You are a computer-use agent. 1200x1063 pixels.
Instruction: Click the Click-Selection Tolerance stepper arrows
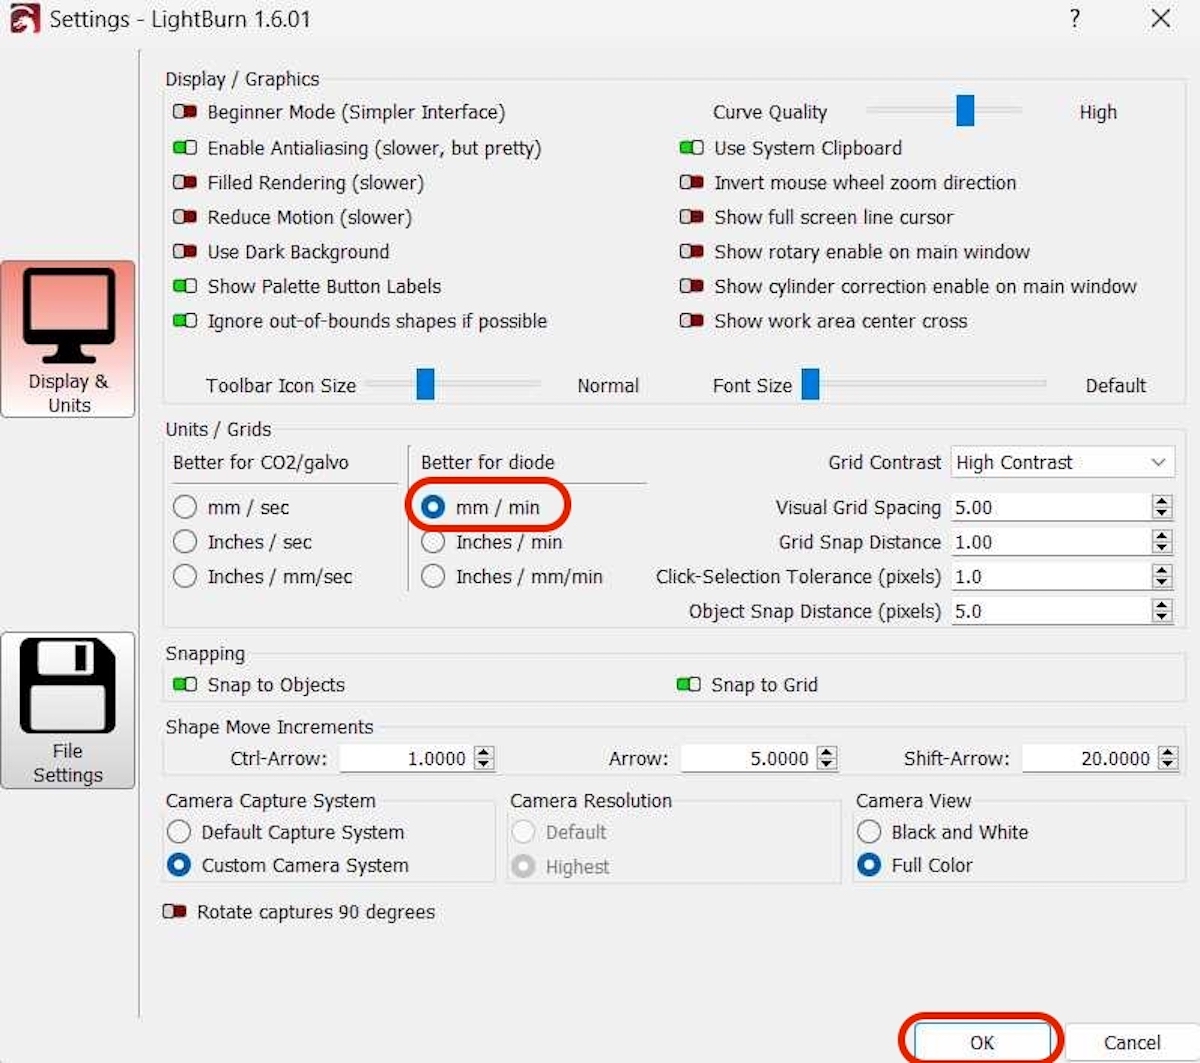[x=1162, y=577]
